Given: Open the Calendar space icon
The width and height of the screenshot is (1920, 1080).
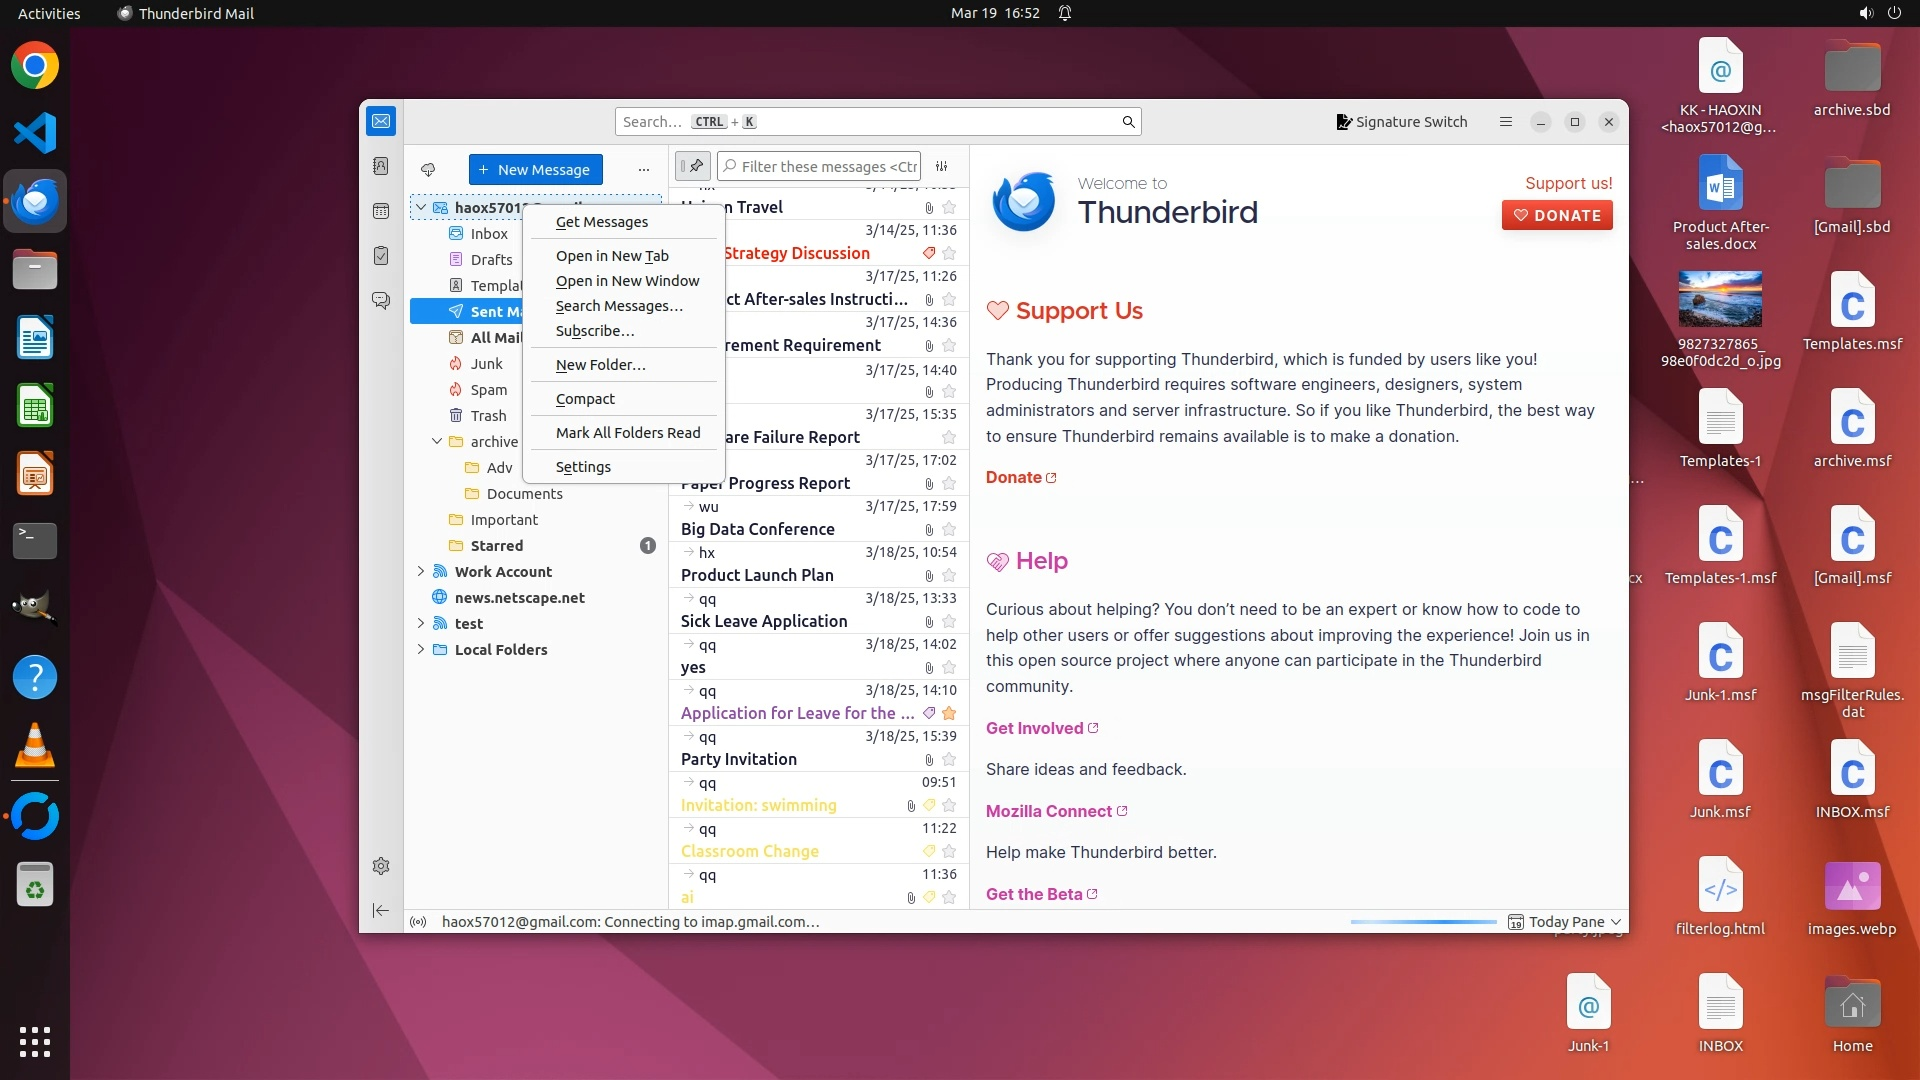Looking at the screenshot, I should pos(381,211).
